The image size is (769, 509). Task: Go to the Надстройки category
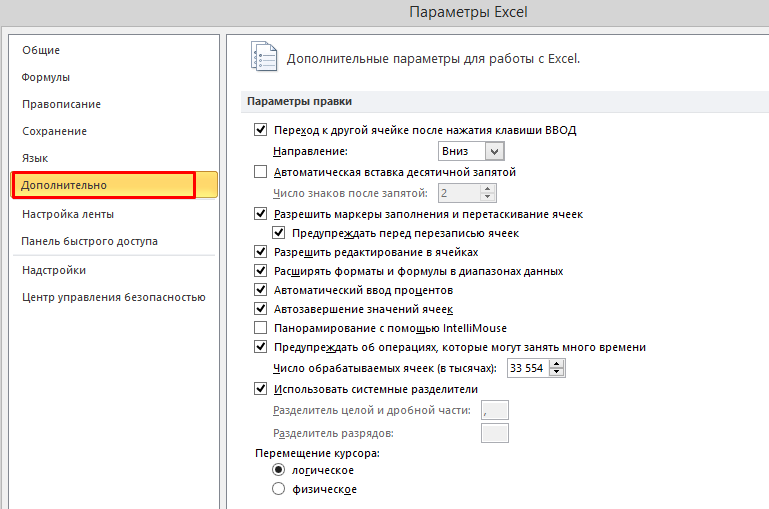pyautogui.click(x=54, y=270)
